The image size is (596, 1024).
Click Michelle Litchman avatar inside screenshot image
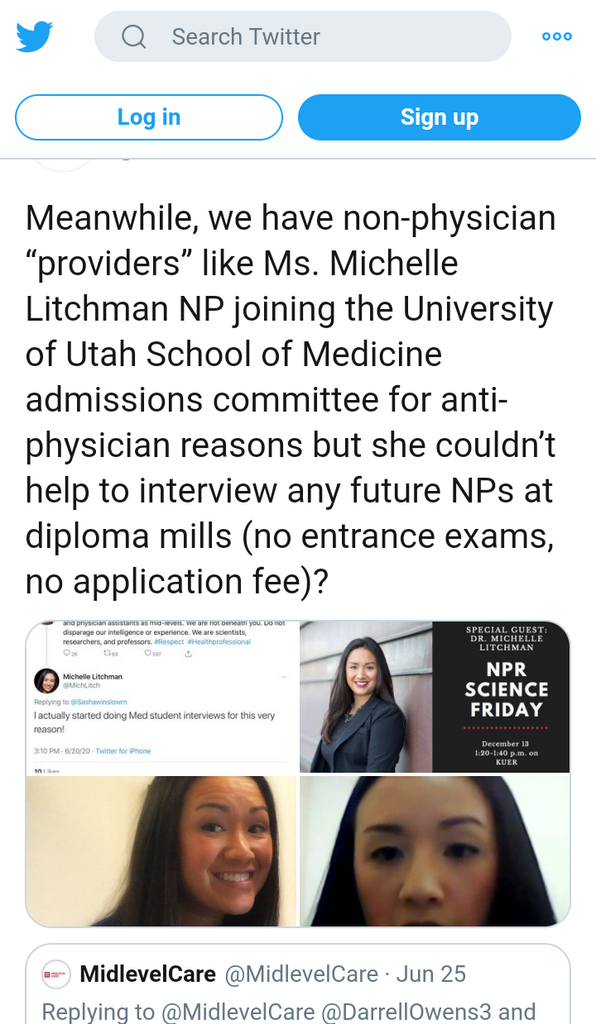click(x=46, y=680)
